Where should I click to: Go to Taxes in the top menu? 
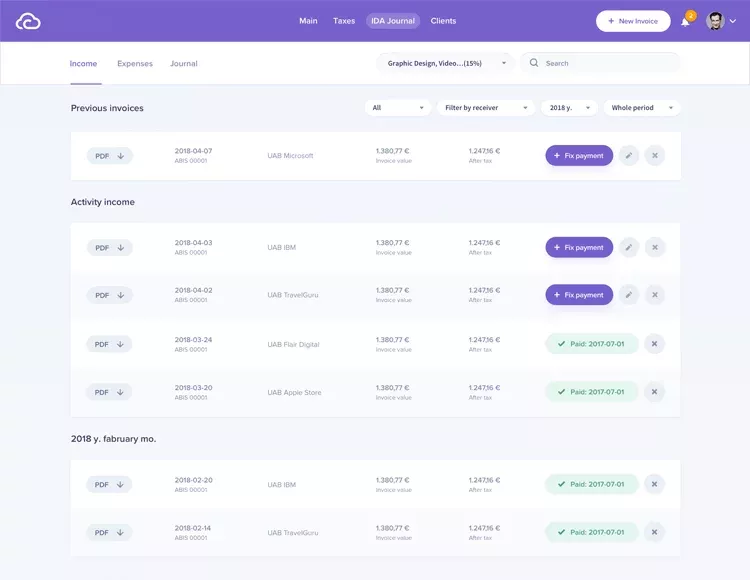344,21
